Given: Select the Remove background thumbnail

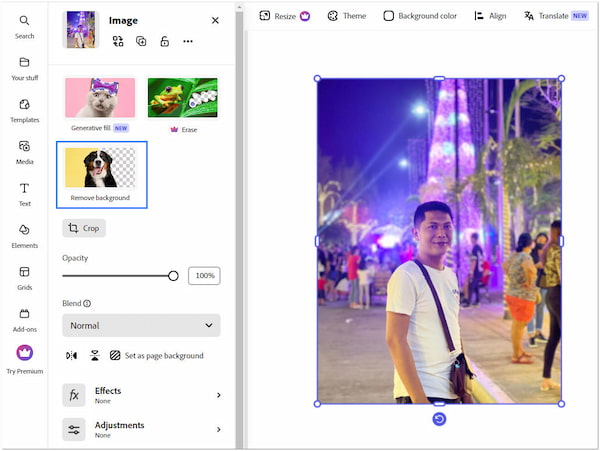Looking at the screenshot, I should [102, 175].
